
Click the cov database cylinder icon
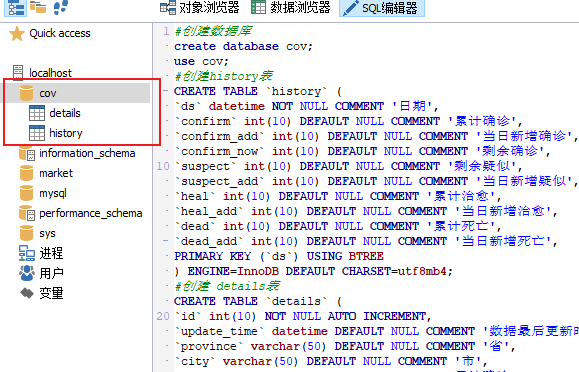pos(26,93)
